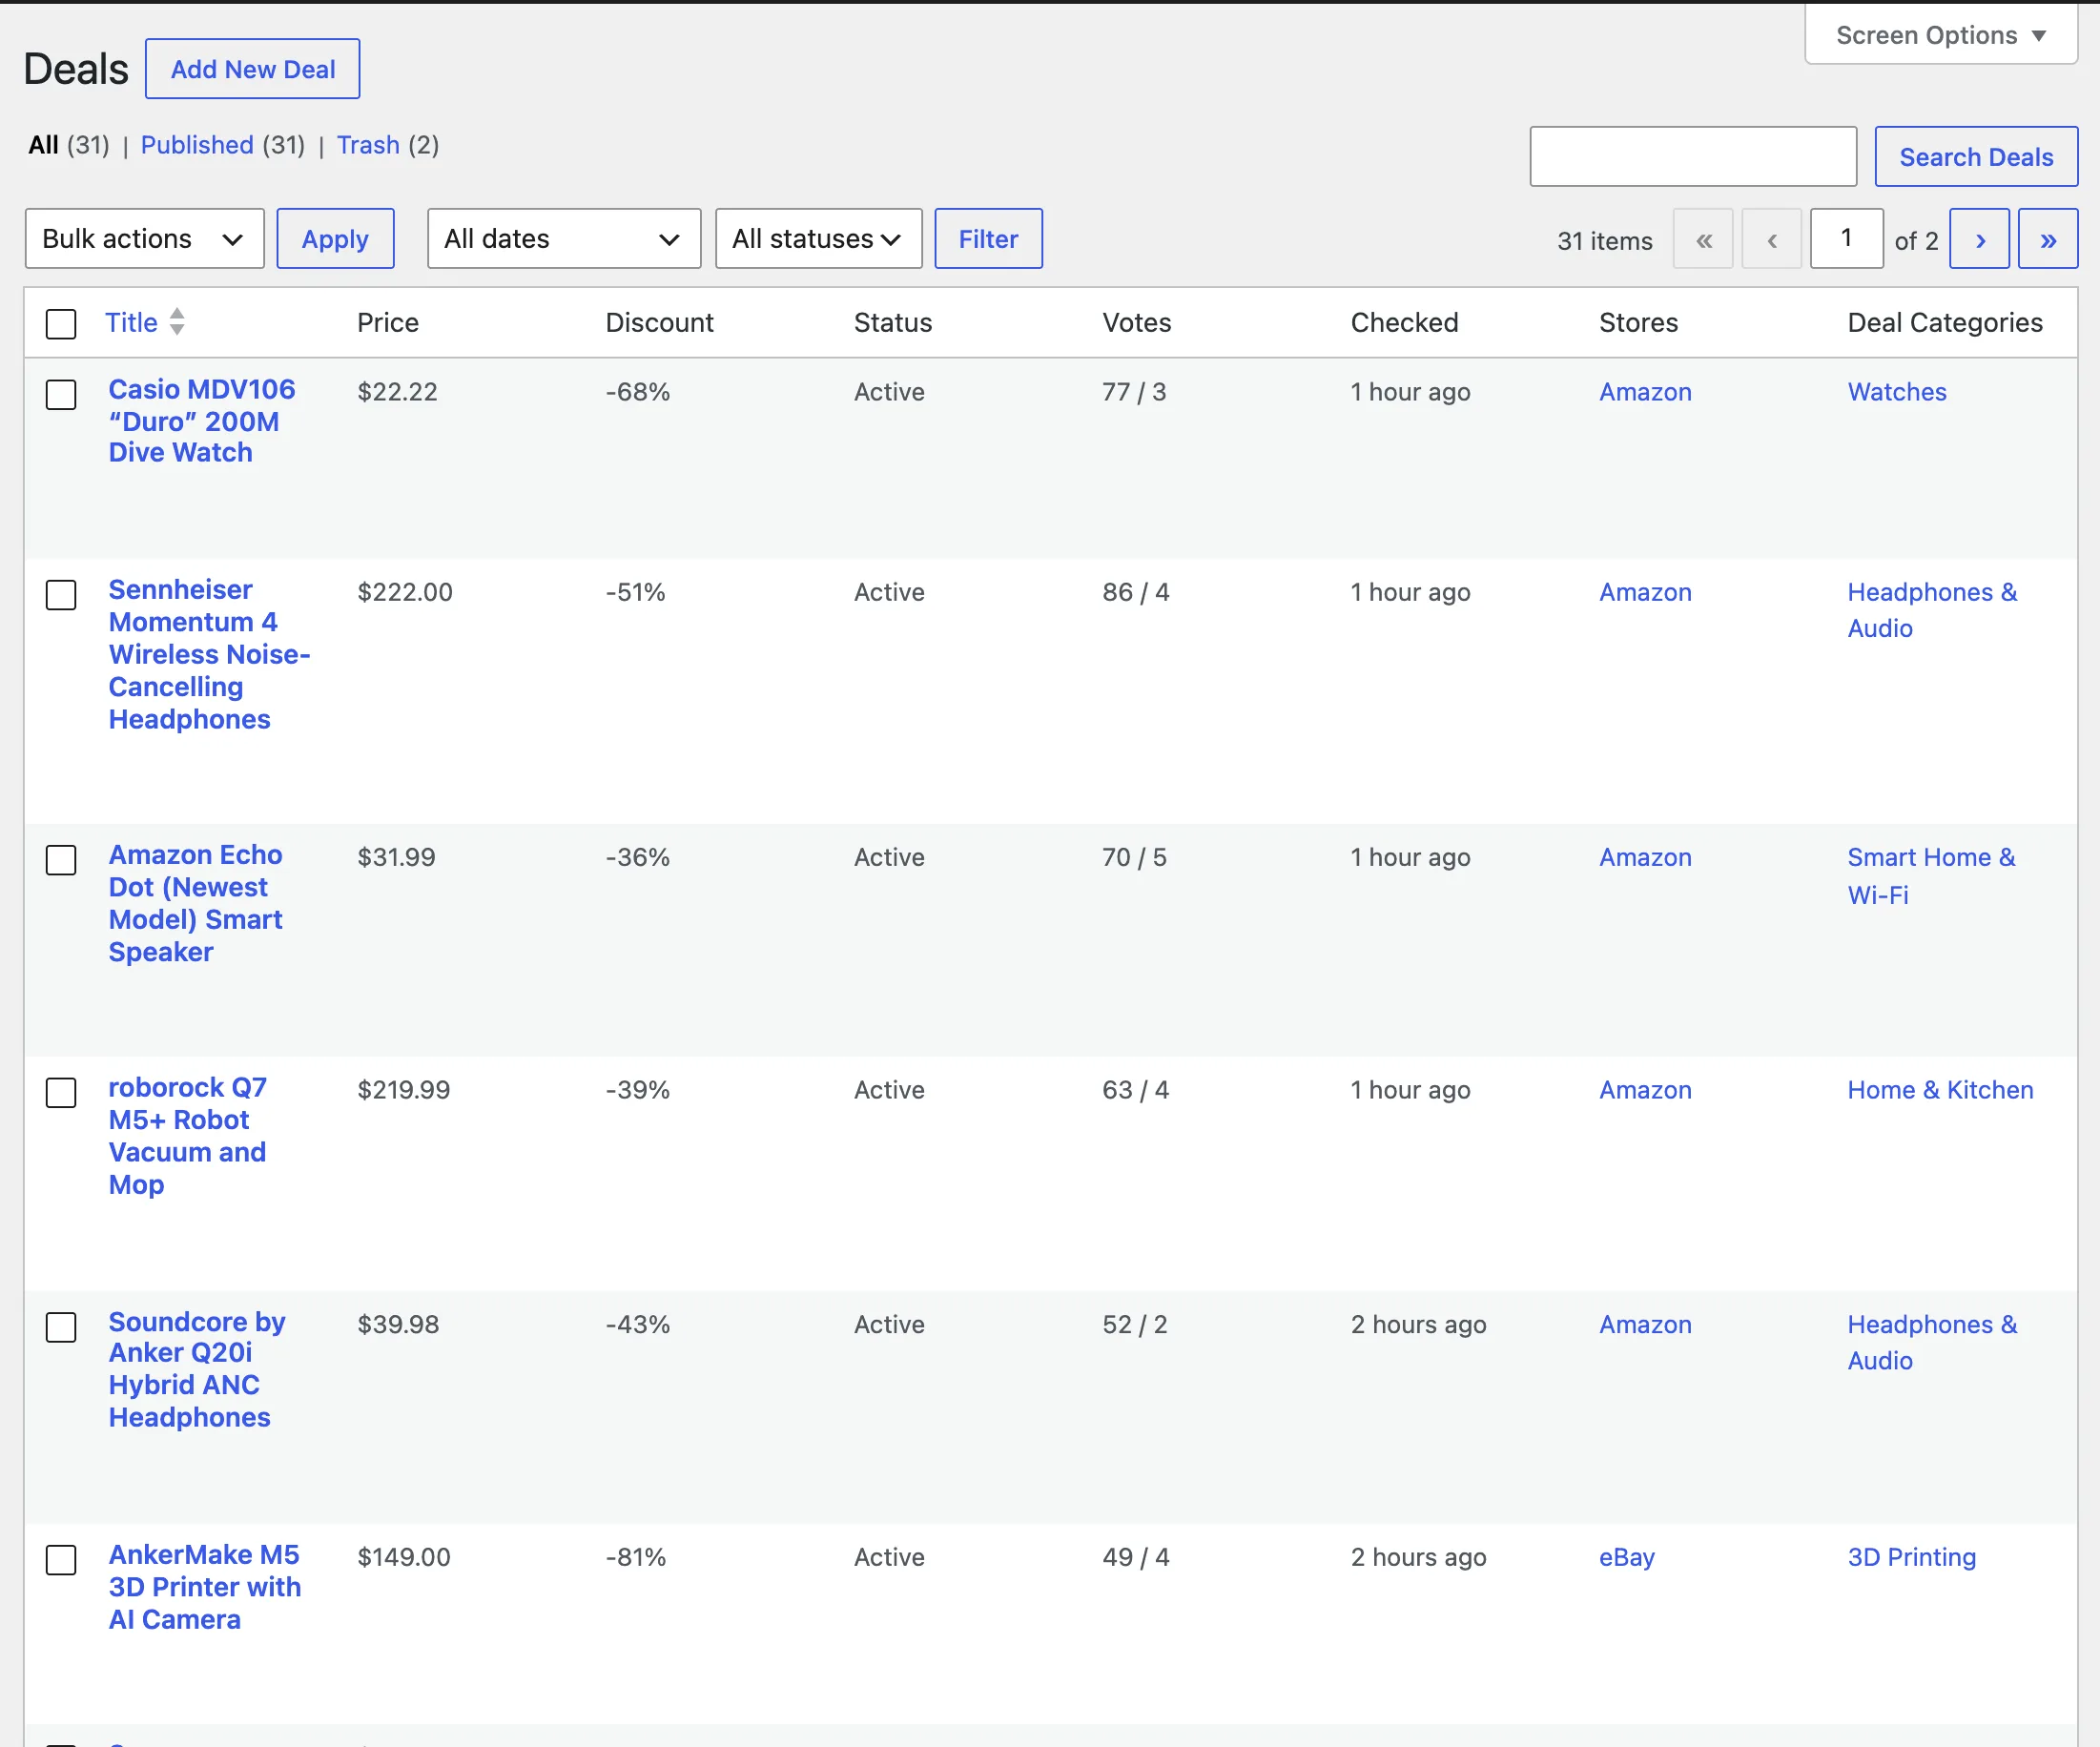Check the roborock Q7 M5+ checkbox
The height and width of the screenshot is (1747, 2100).
click(61, 1092)
